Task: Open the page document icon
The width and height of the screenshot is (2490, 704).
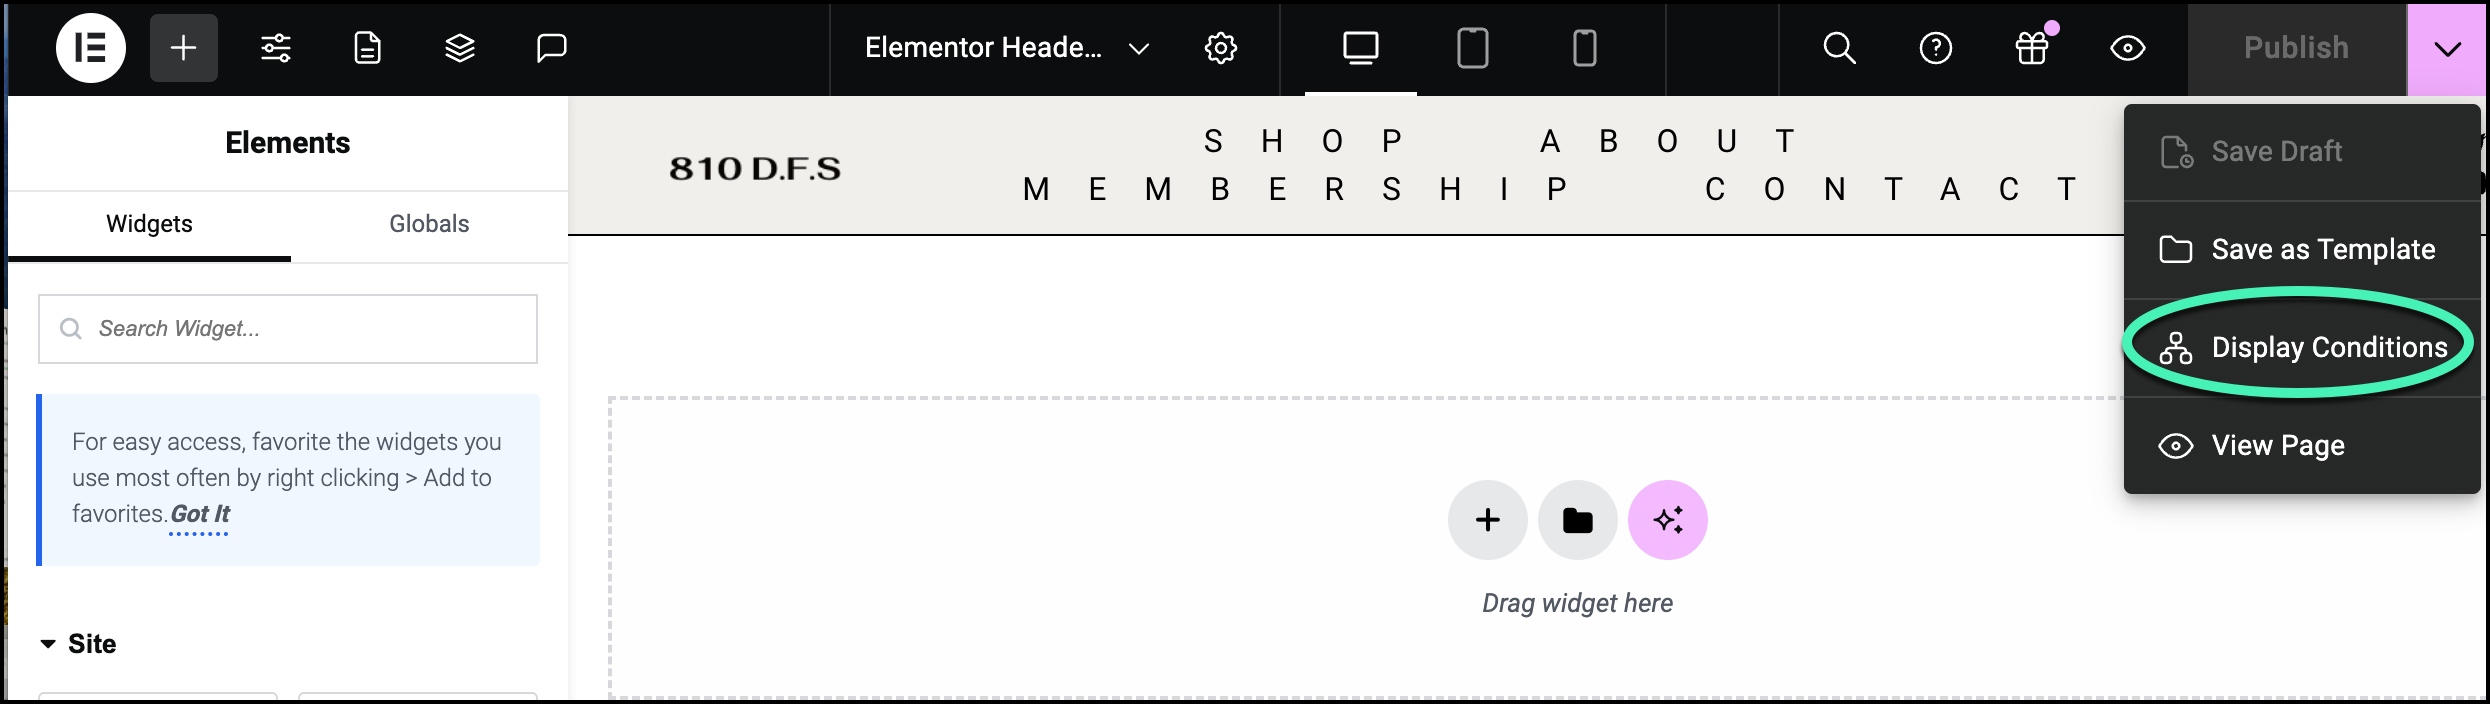Action: coord(368,48)
